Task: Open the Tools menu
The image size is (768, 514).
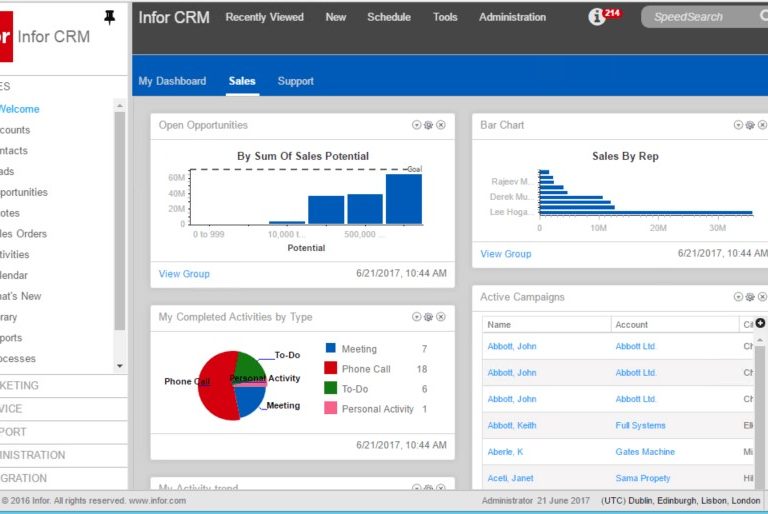Action: point(445,17)
